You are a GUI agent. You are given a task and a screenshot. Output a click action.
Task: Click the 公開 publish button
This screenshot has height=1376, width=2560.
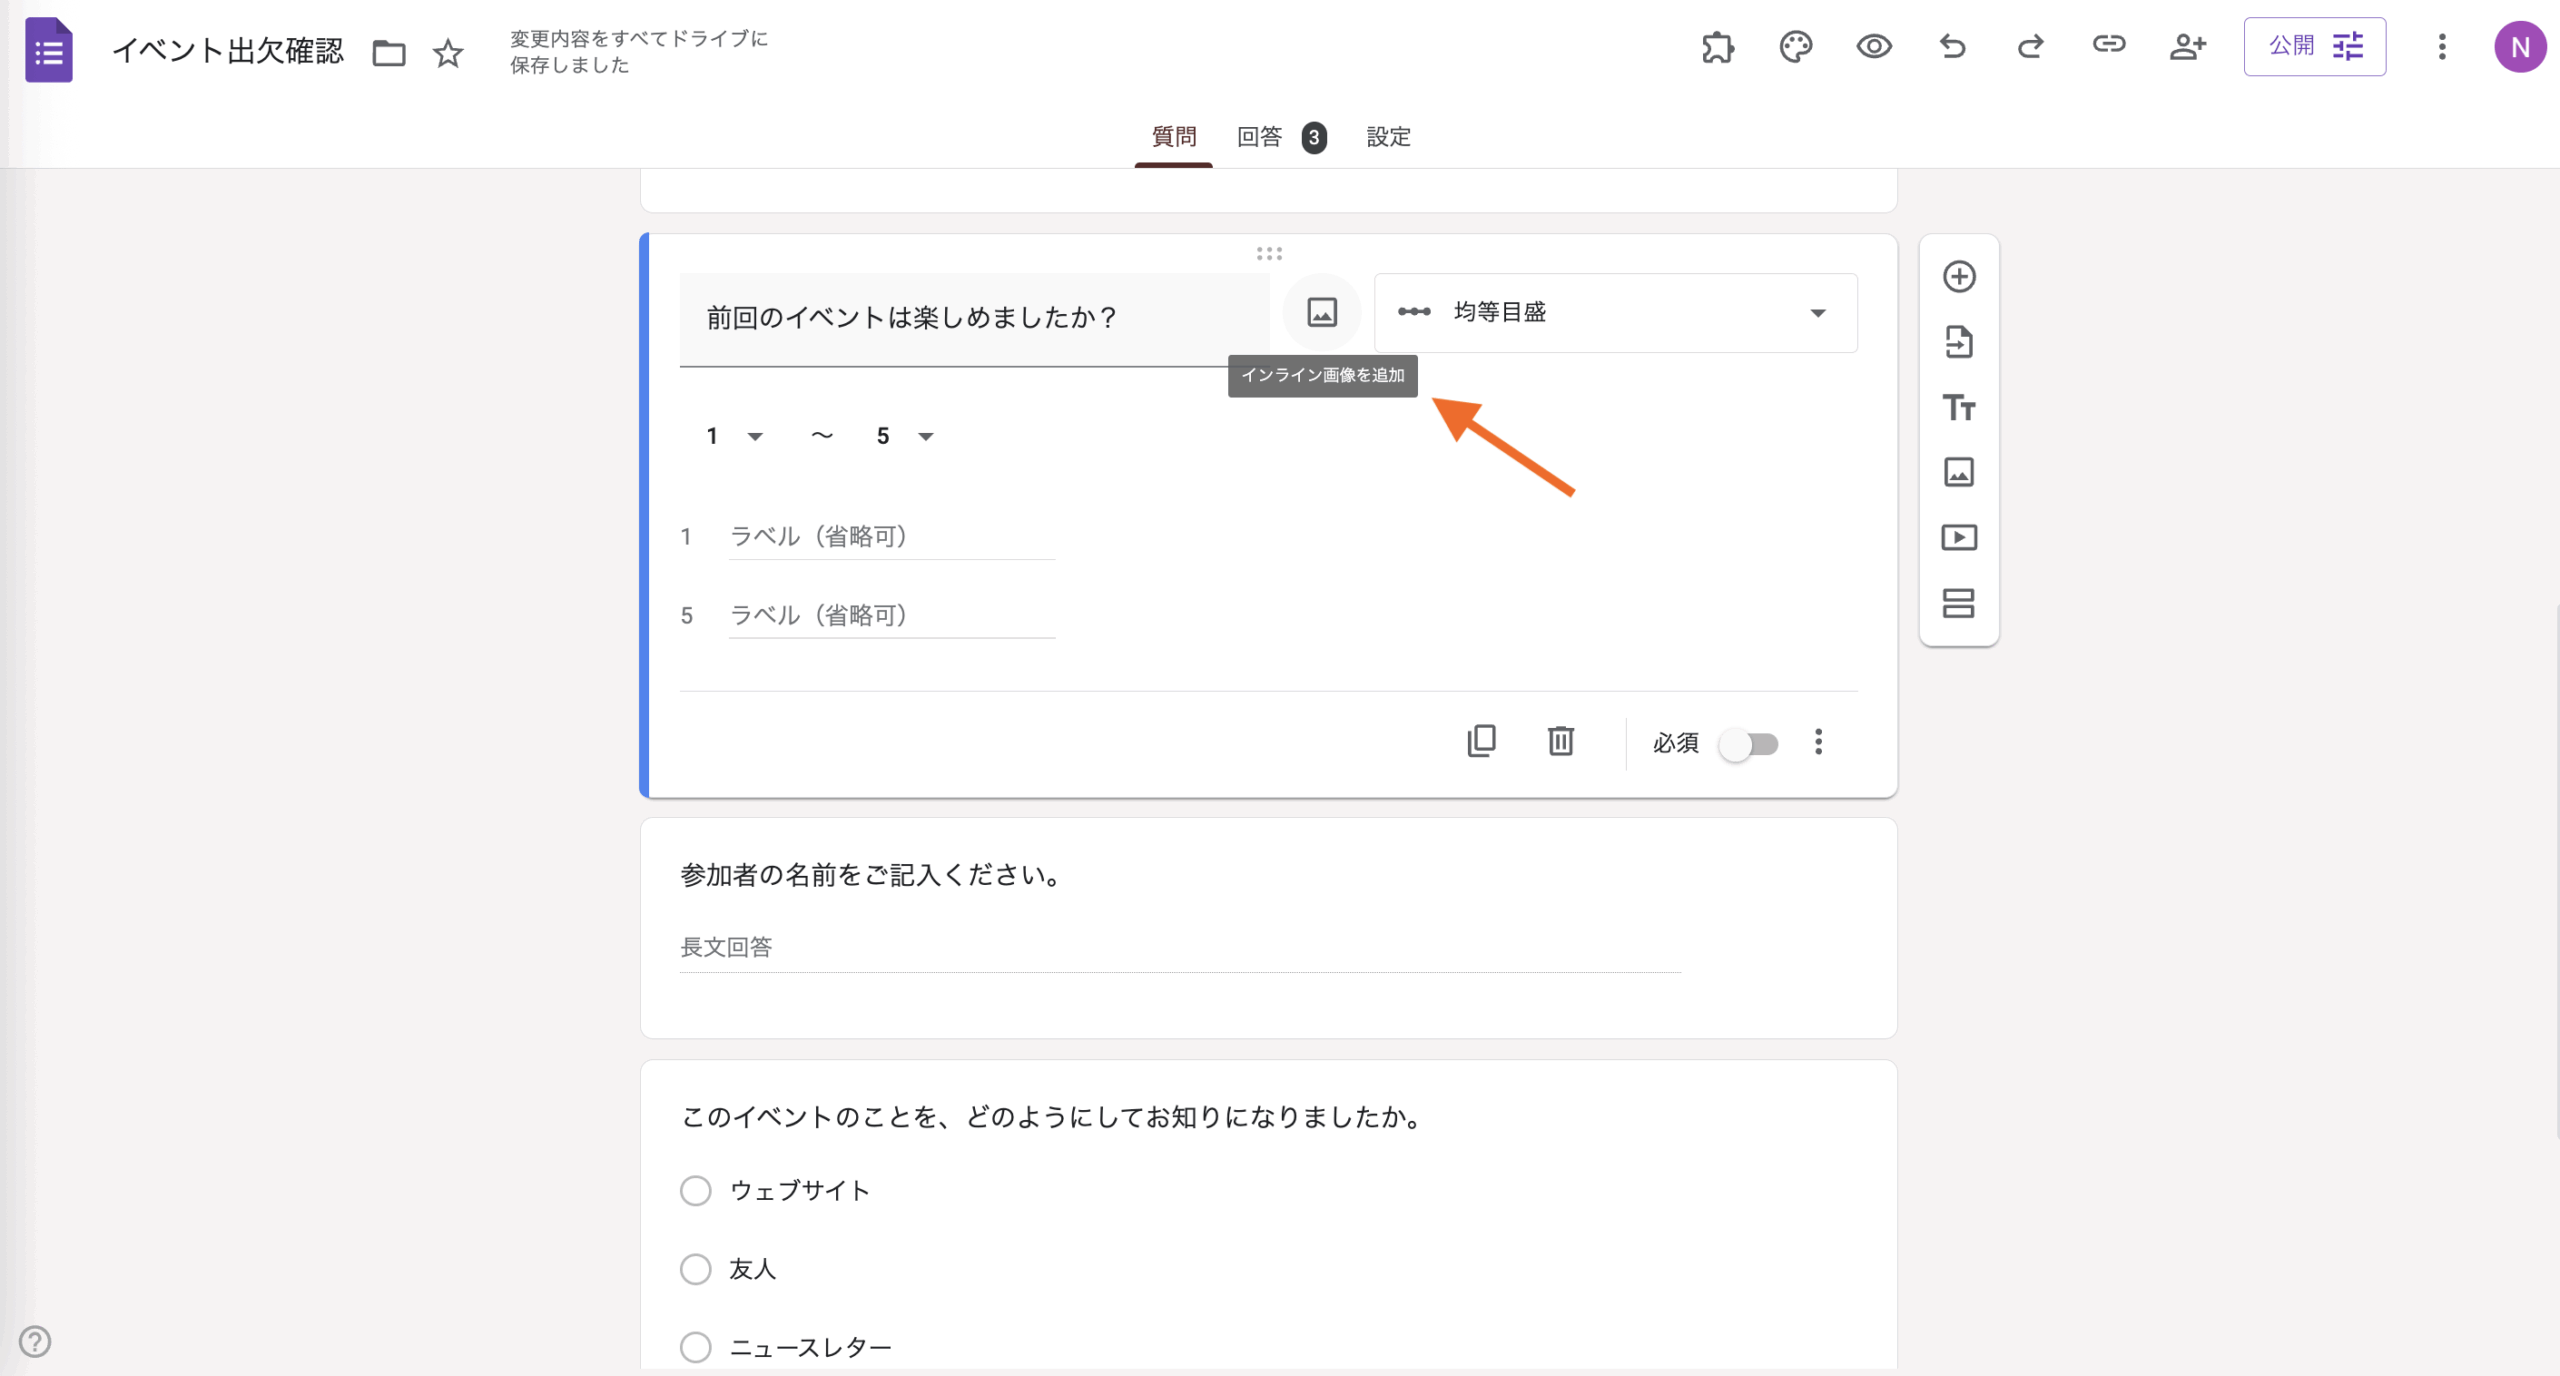2290,46
